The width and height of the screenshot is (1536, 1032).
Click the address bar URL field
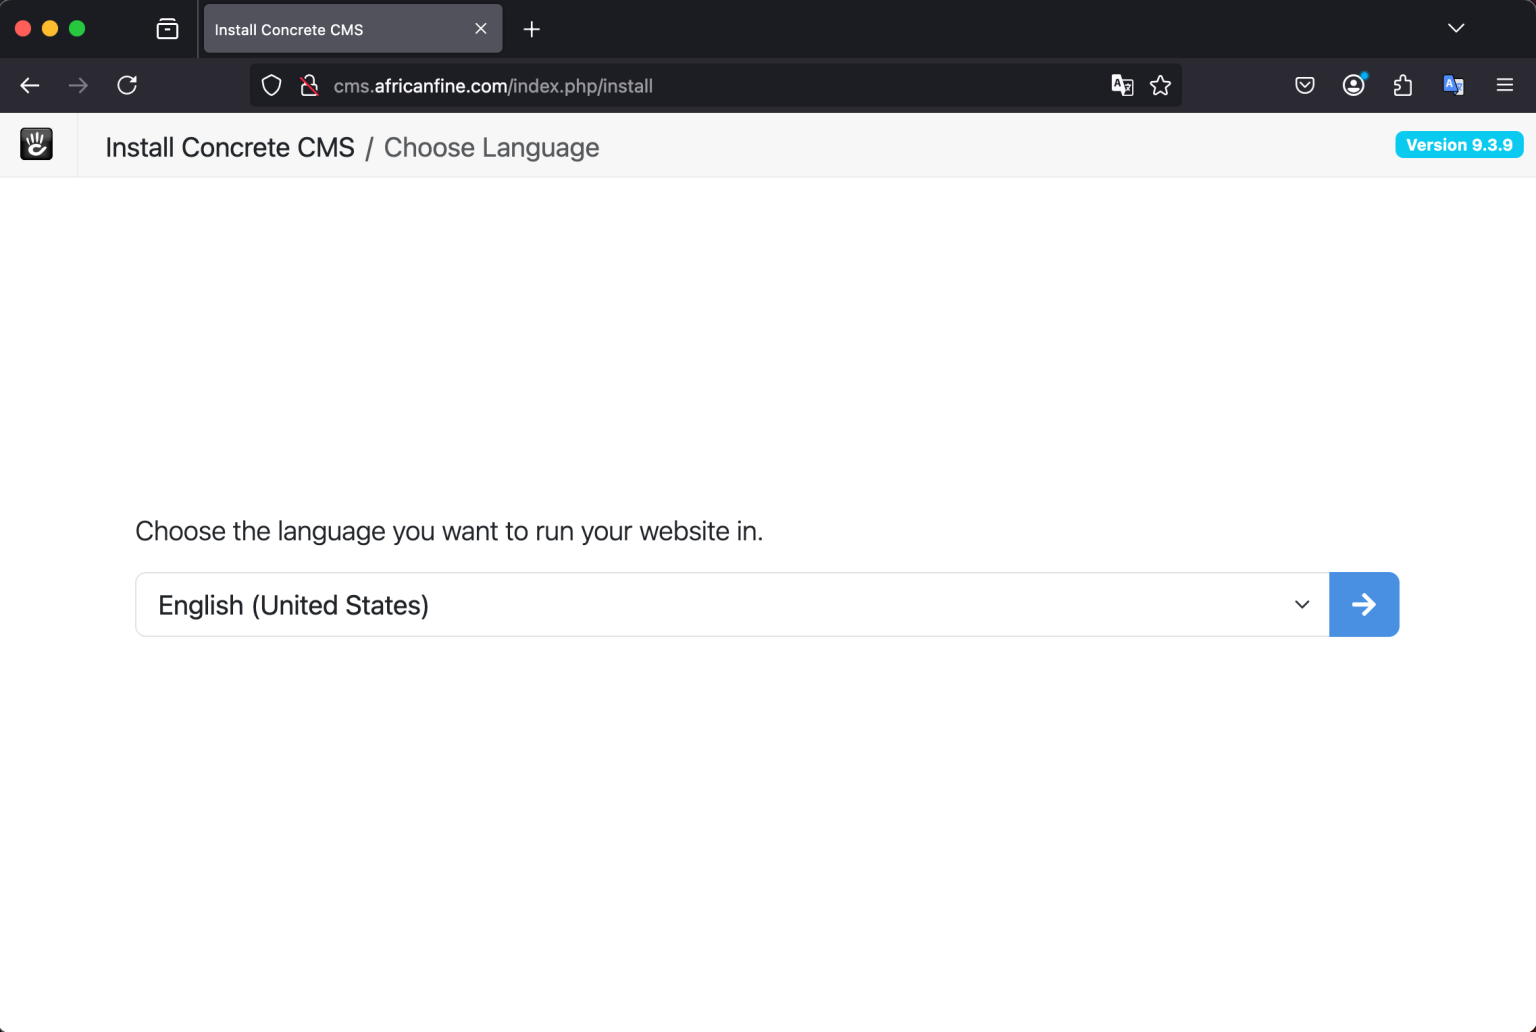[x=700, y=86]
